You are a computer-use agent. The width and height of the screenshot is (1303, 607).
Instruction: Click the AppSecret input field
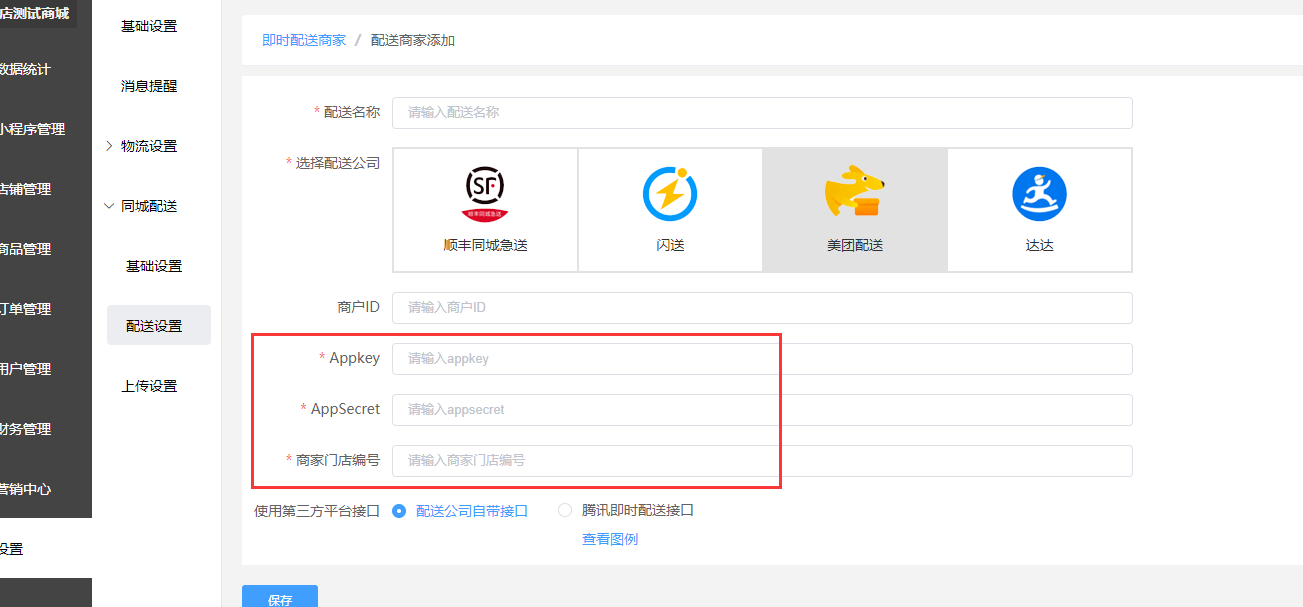(762, 410)
